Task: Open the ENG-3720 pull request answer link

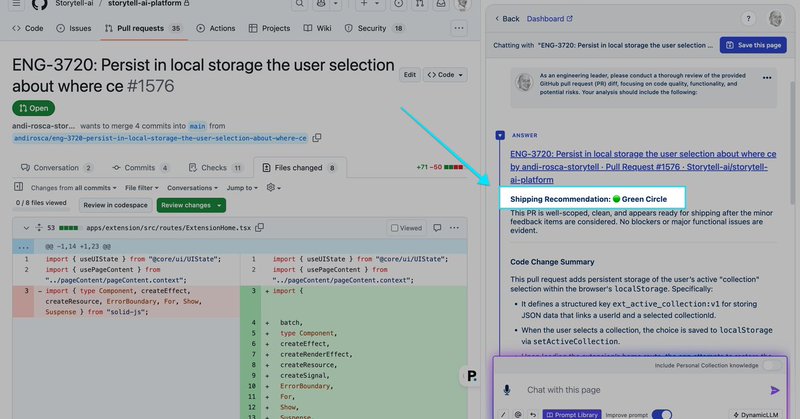Action: [643, 167]
